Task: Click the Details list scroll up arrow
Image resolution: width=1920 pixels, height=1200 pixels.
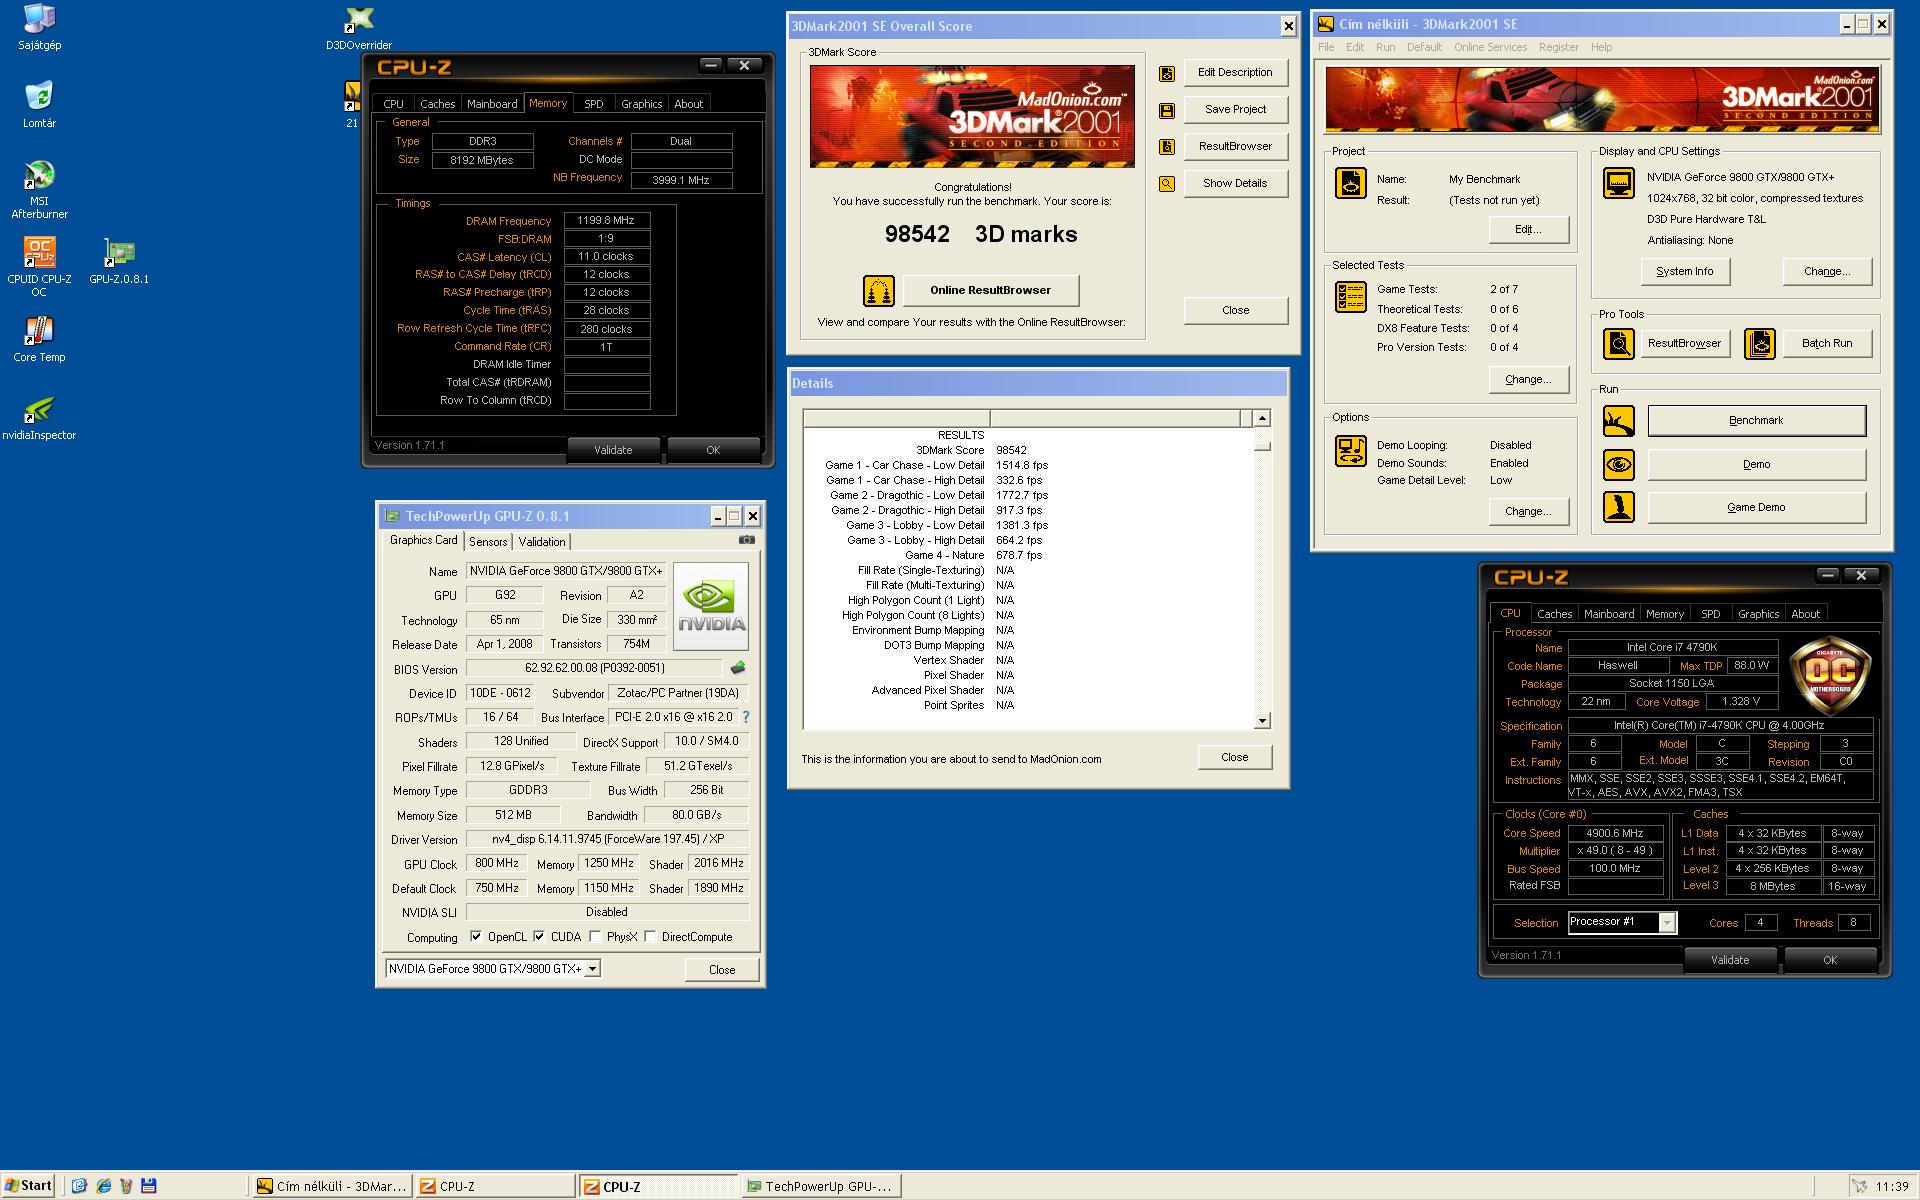Action: [x=1262, y=419]
